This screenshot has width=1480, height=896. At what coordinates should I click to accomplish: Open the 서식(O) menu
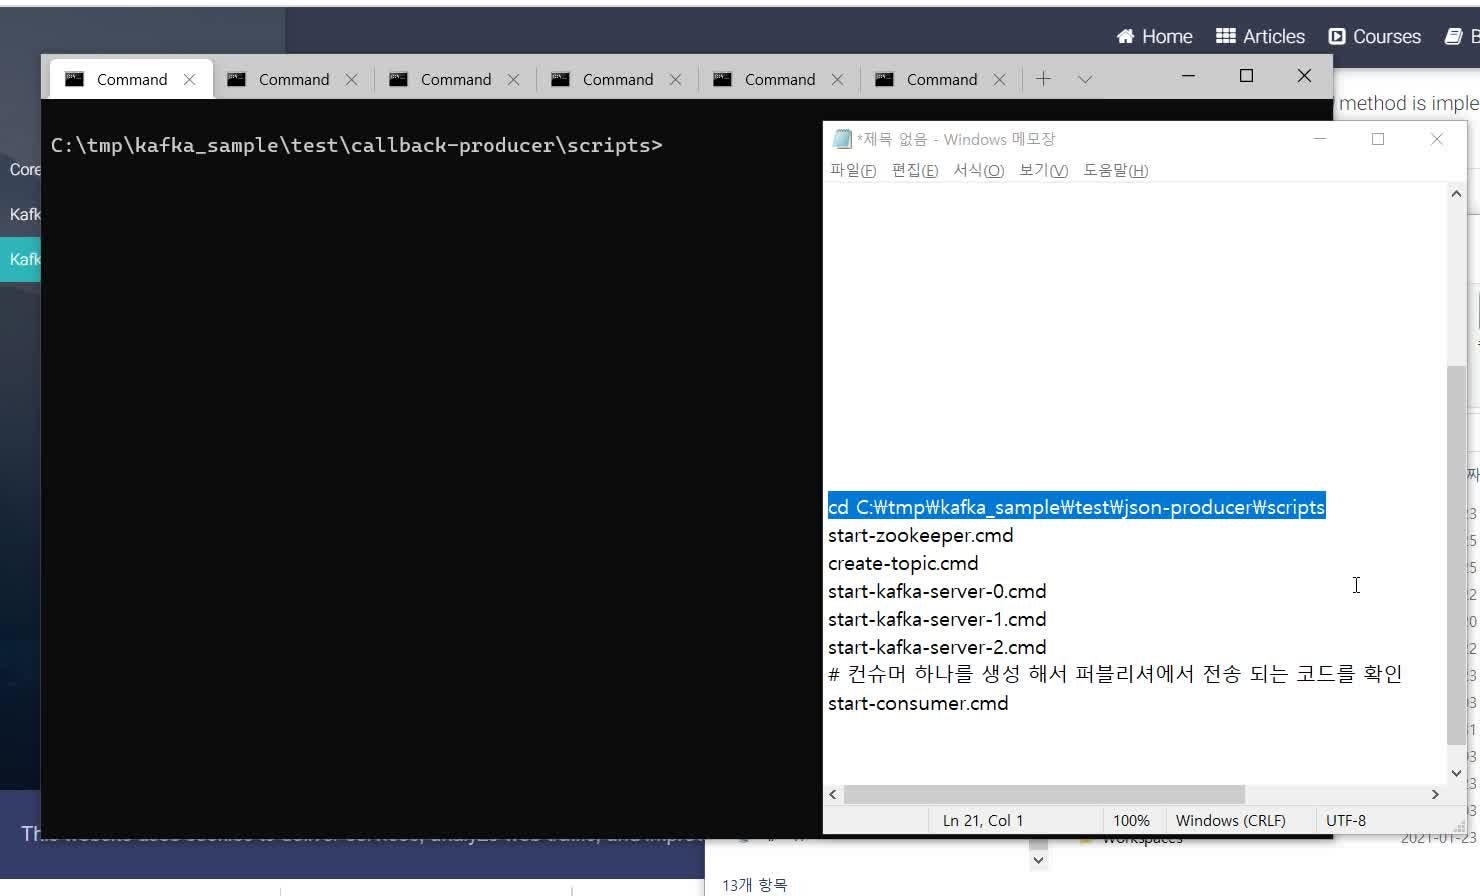click(978, 170)
